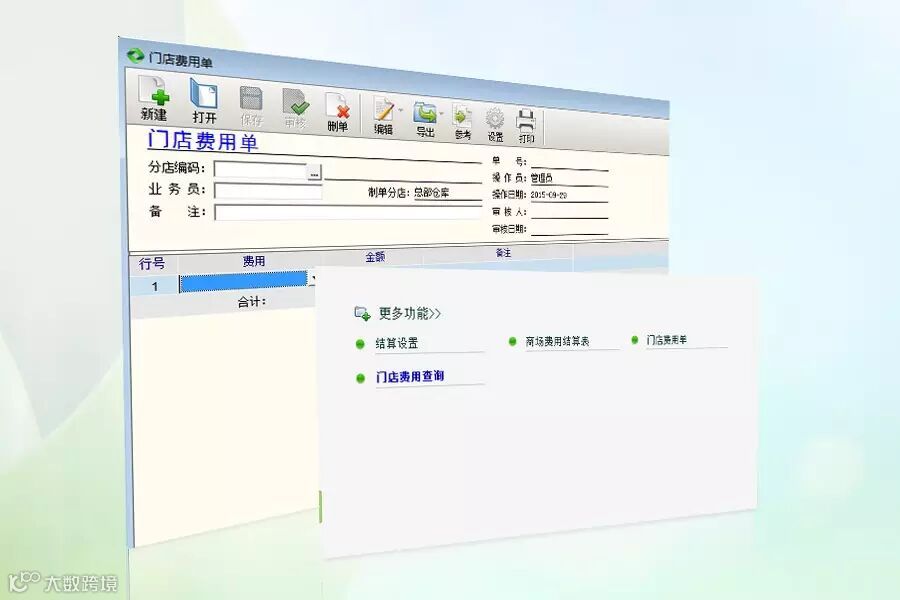Click the 金额 column header
The image size is (900, 600).
375,257
